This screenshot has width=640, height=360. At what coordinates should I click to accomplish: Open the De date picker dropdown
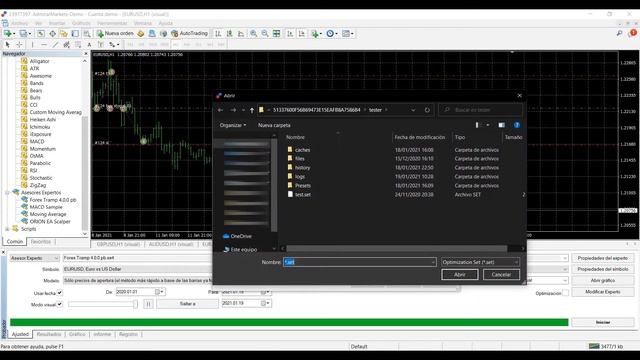[162, 292]
